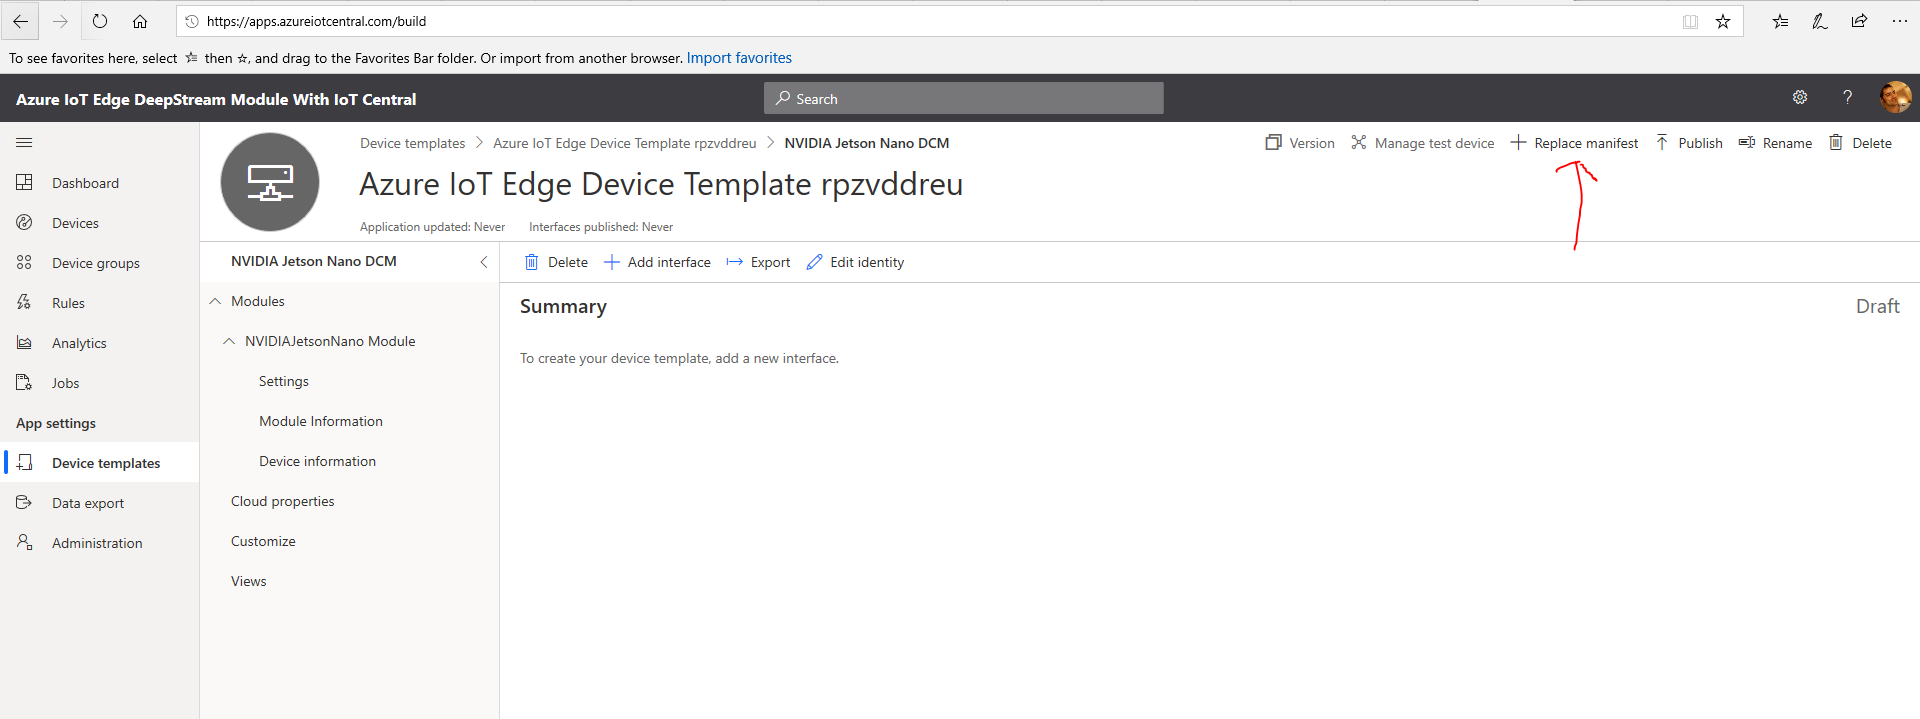Click Replace manifest button

(1574, 143)
